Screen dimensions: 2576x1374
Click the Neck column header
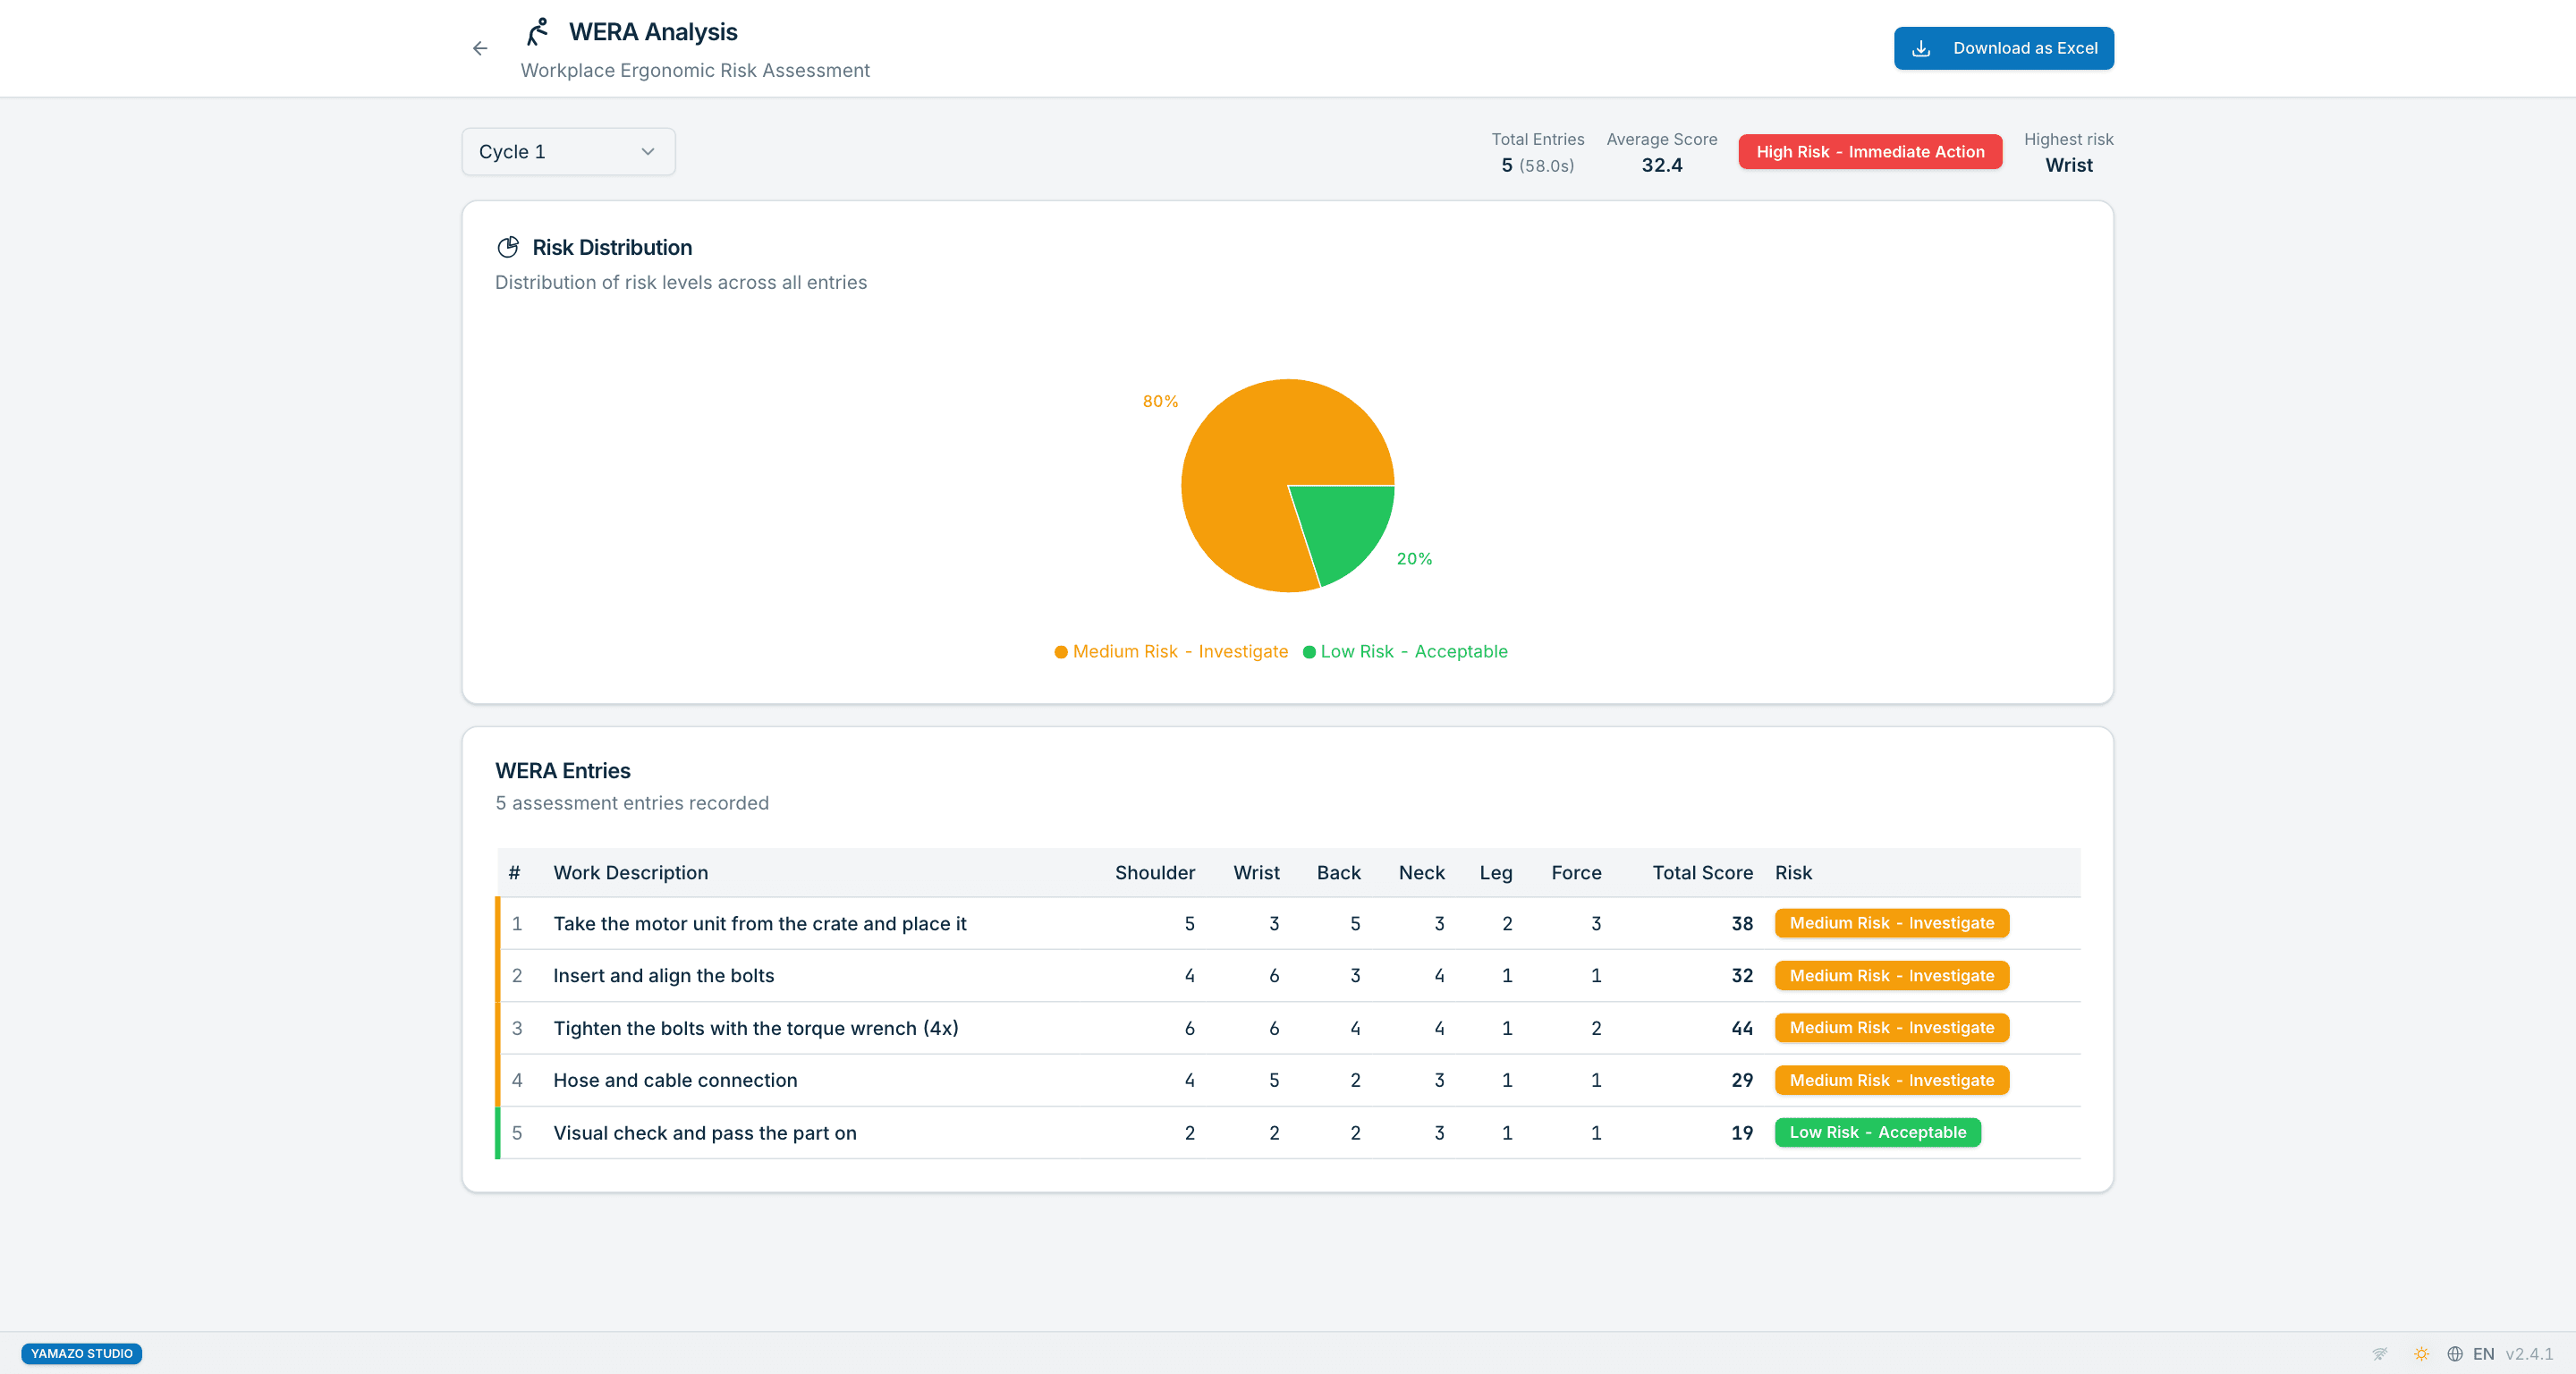pos(1421,873)
